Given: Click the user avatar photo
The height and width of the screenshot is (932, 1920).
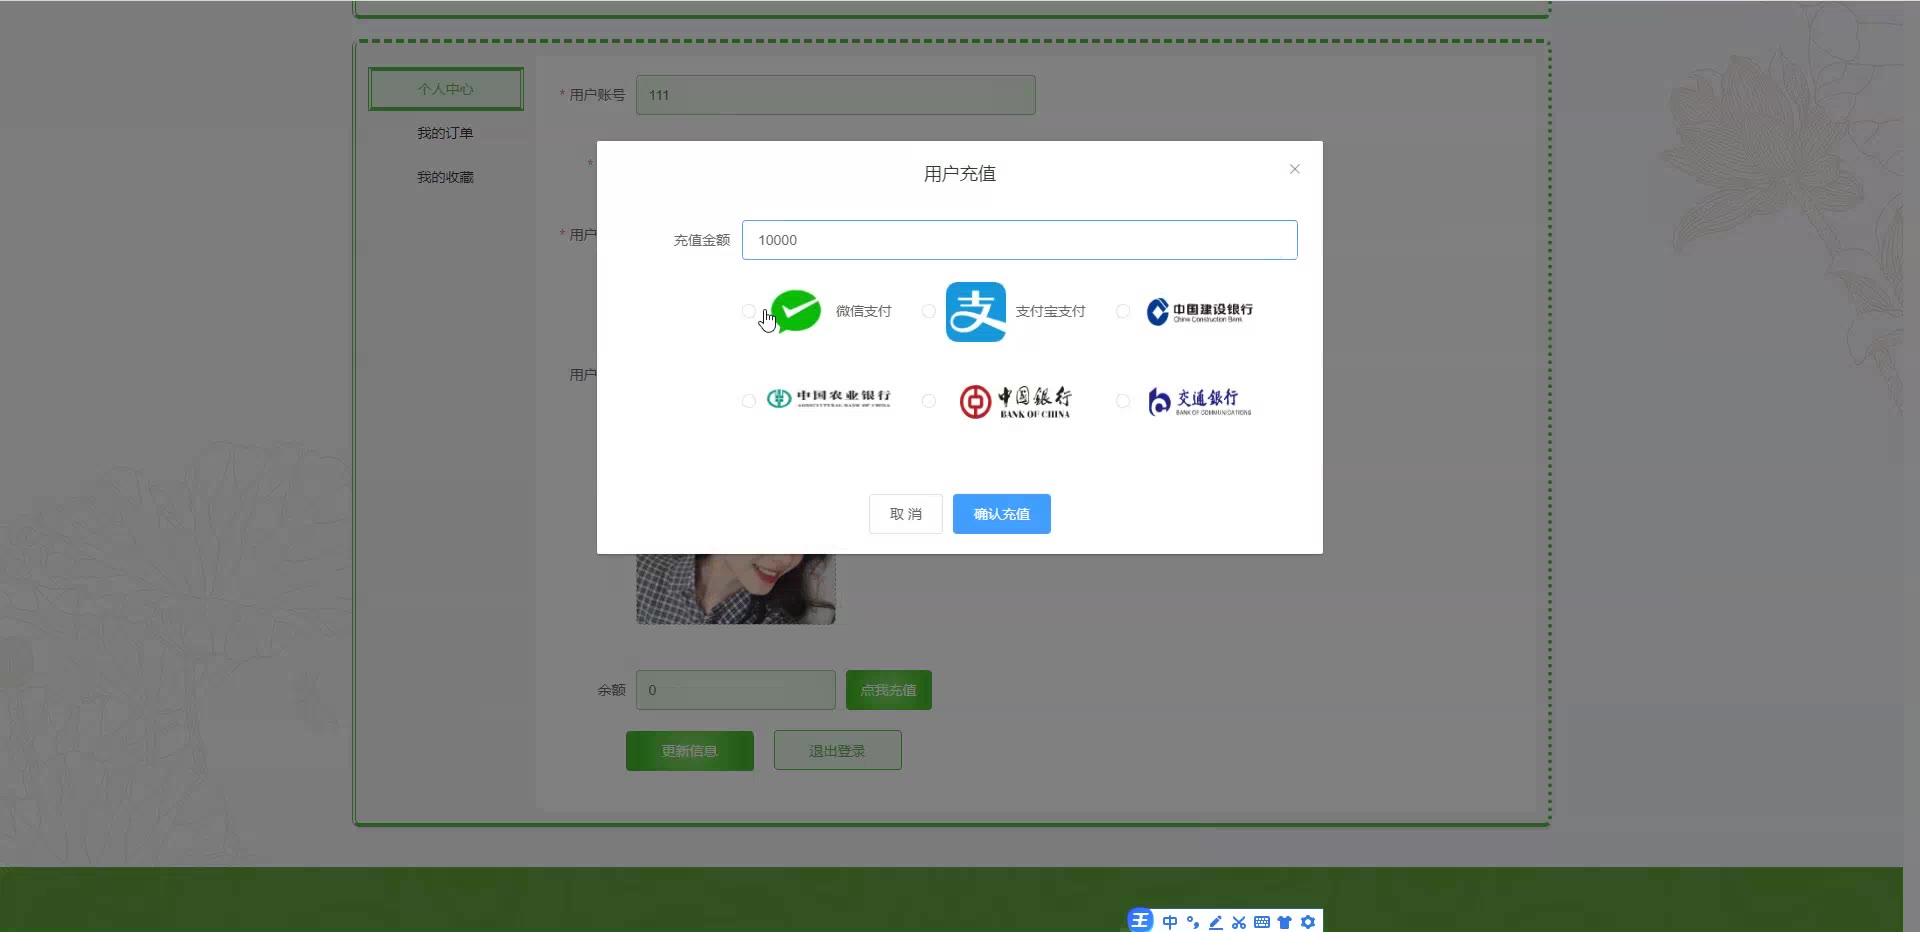Looking at the screenshot, I should (736, 589).
